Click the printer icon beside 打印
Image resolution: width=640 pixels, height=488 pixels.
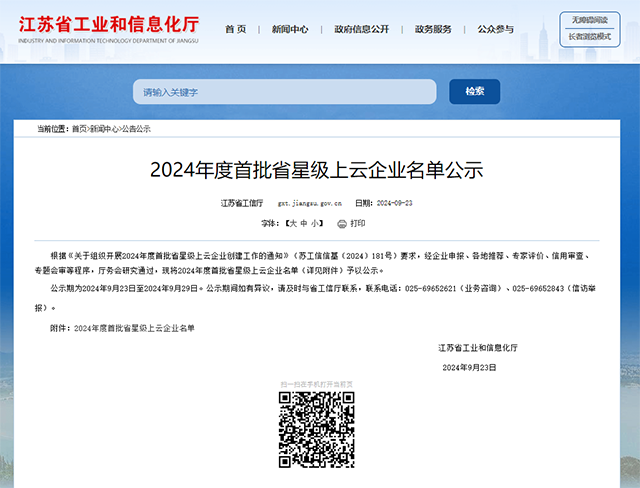(x=341, y=223)
